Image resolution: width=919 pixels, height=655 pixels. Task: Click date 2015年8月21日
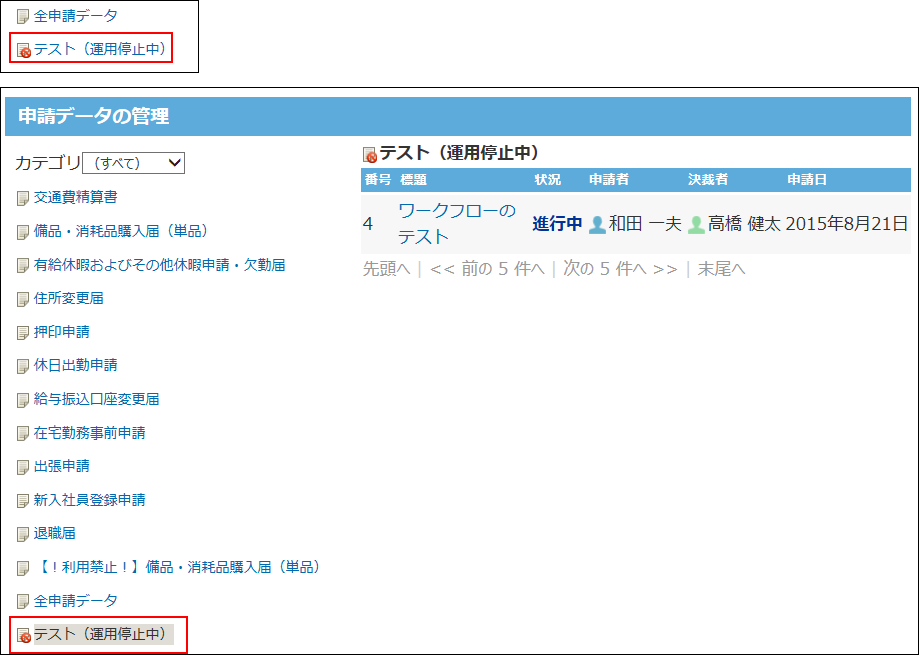point(847,223)
